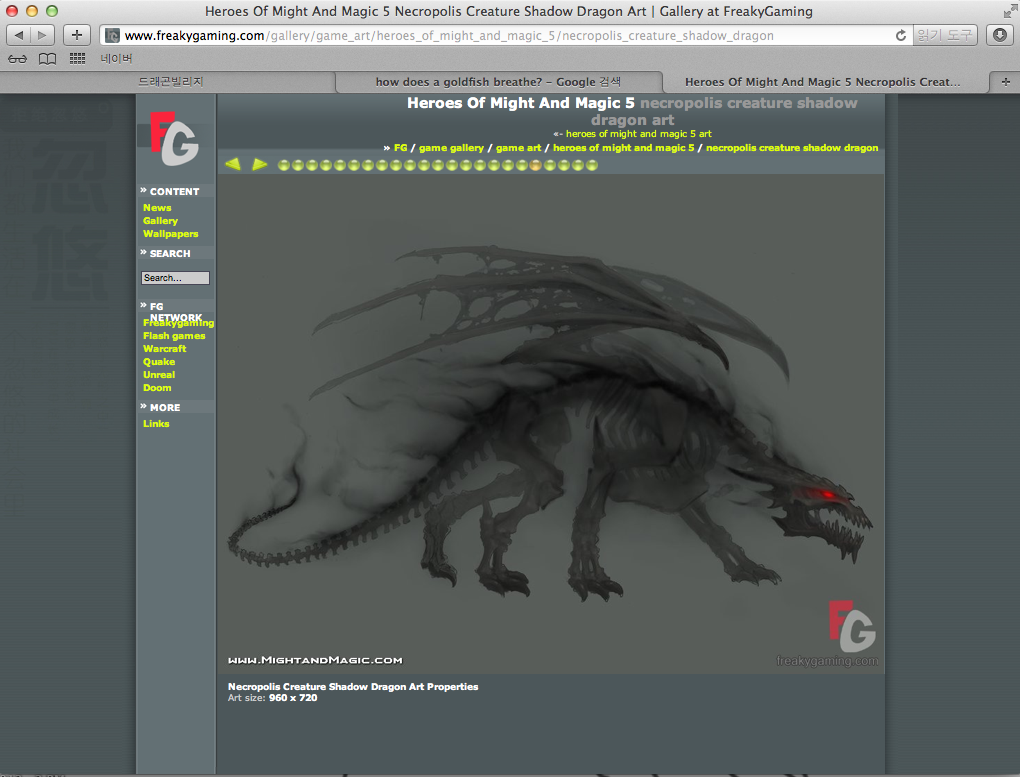Screen dimensions: 1020x777
Task: Go to next image with right arrow
Action: click(x=260, y=164)
